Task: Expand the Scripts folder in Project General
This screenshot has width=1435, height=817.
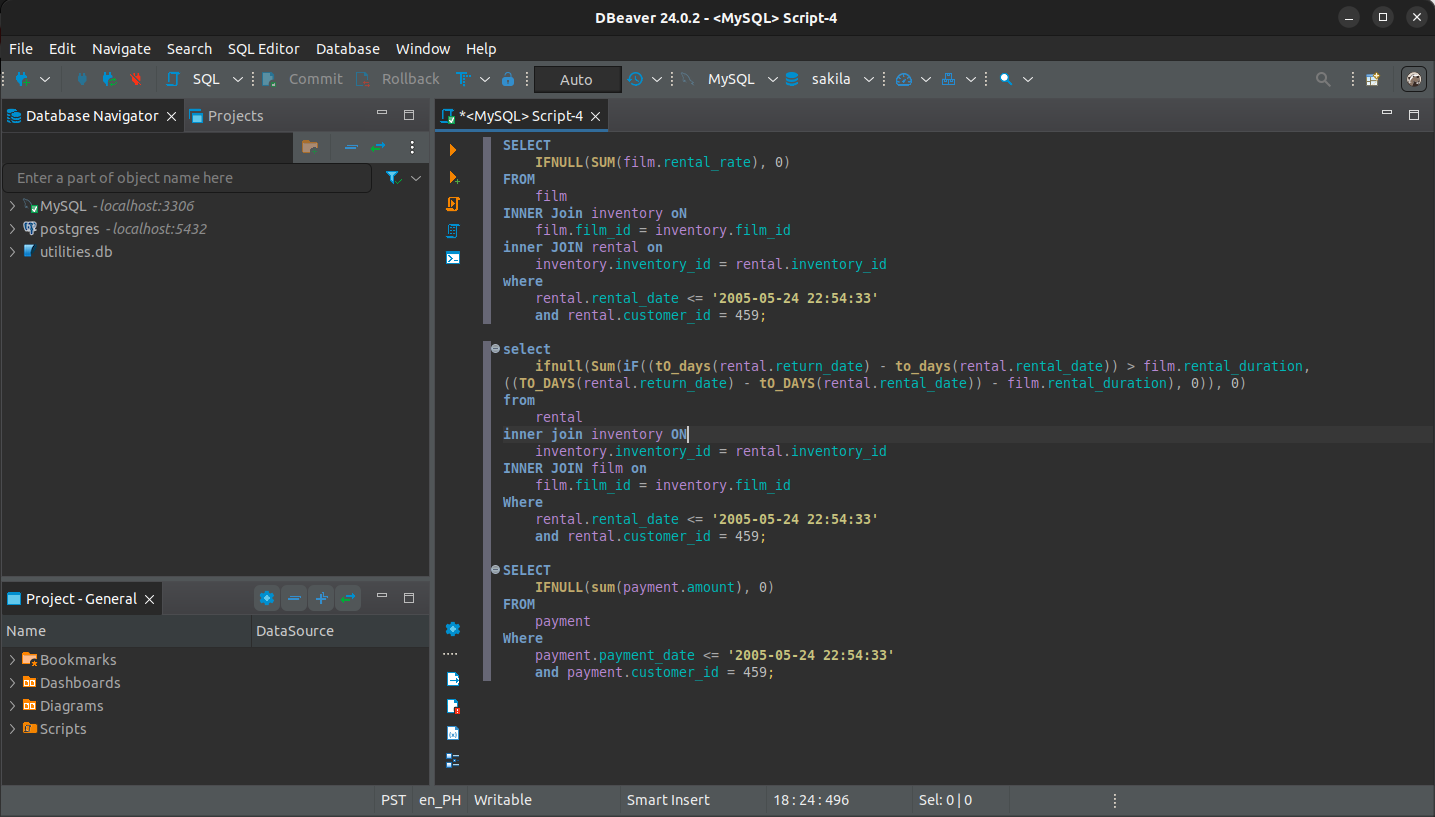Action: click(10, 728)
